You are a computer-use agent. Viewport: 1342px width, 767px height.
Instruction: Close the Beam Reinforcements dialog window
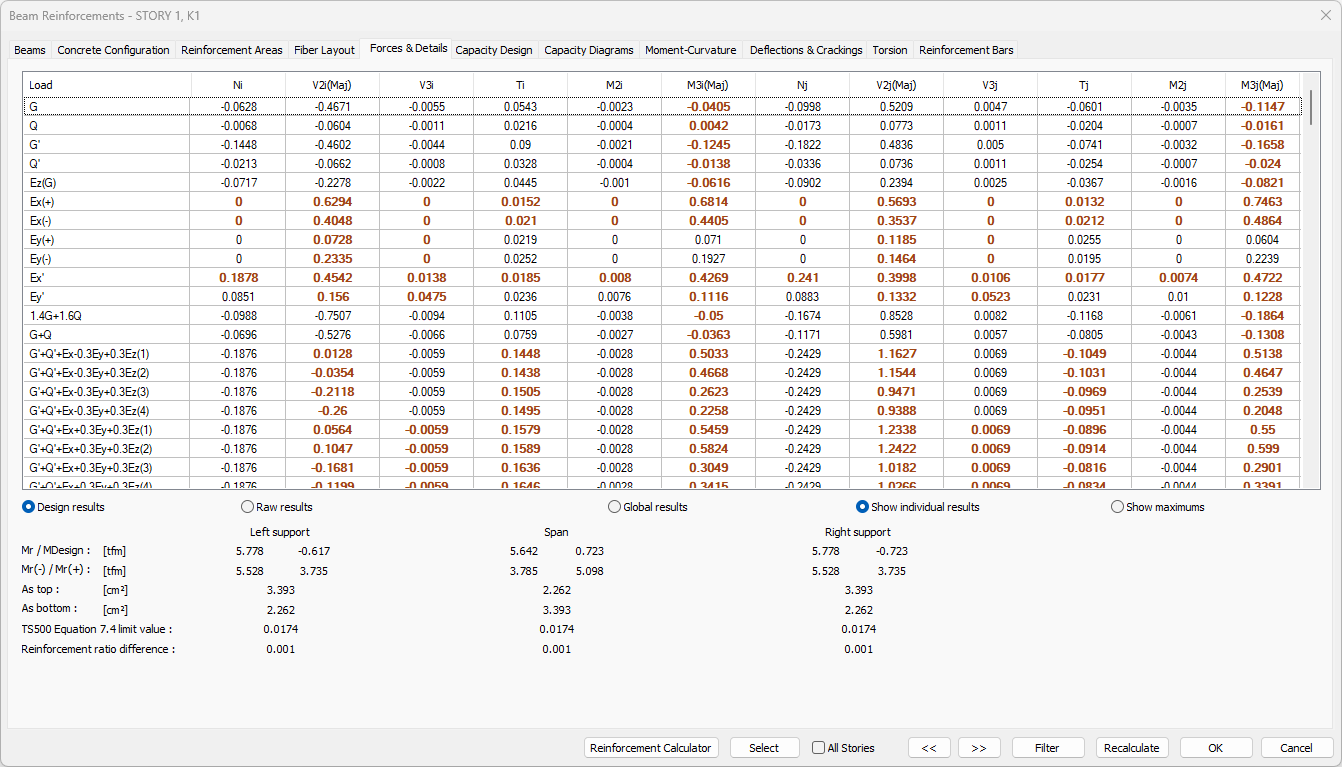[x=1325, y=14]
